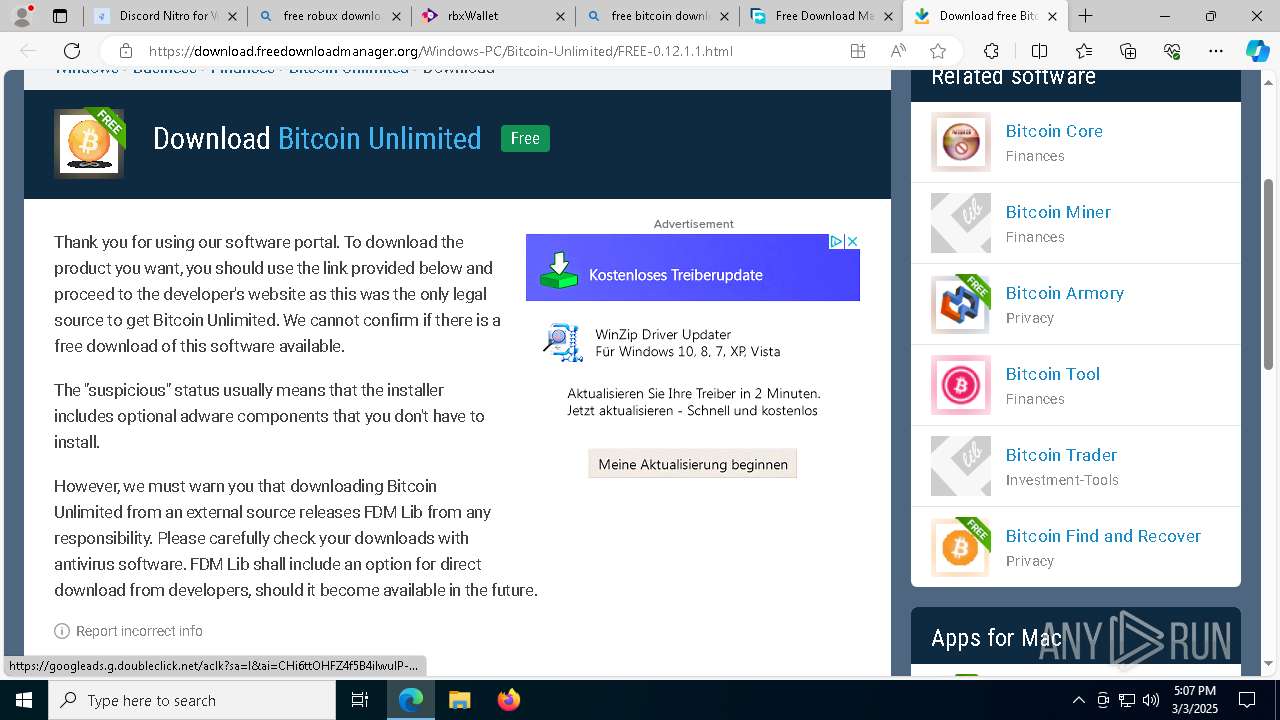
Task: Click the Bitcoin Armory icon
Action: tap(961, 304)
